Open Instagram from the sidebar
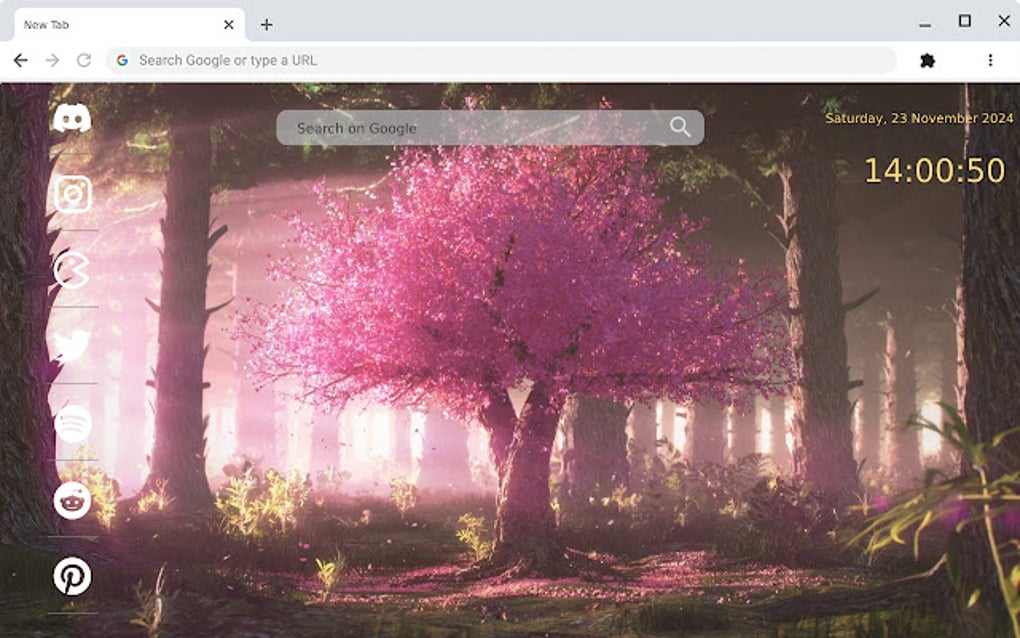Image resolution: width=1020 pixels, height=638 pixels. pos(71,194)
